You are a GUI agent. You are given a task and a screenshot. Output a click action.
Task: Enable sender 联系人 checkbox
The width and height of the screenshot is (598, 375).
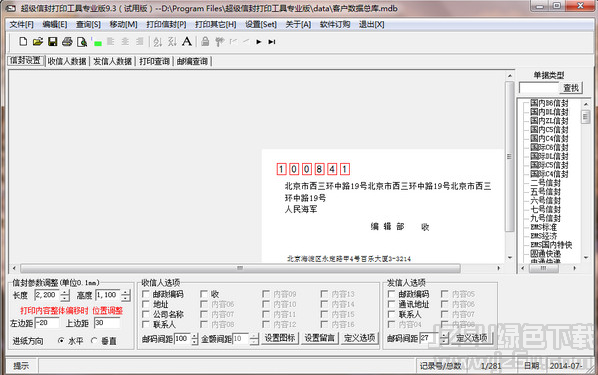pos(391,314)
